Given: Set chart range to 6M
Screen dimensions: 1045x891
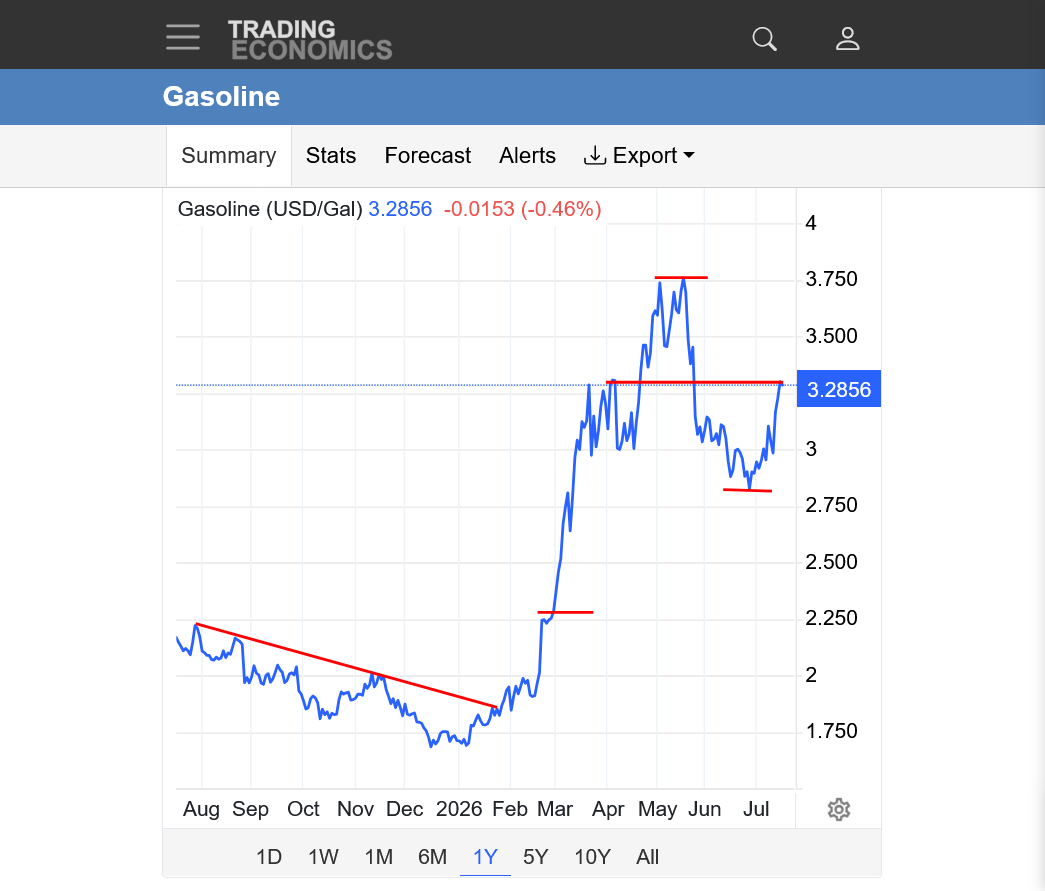Looking at the screenshot, I should (x=433, y=856).
